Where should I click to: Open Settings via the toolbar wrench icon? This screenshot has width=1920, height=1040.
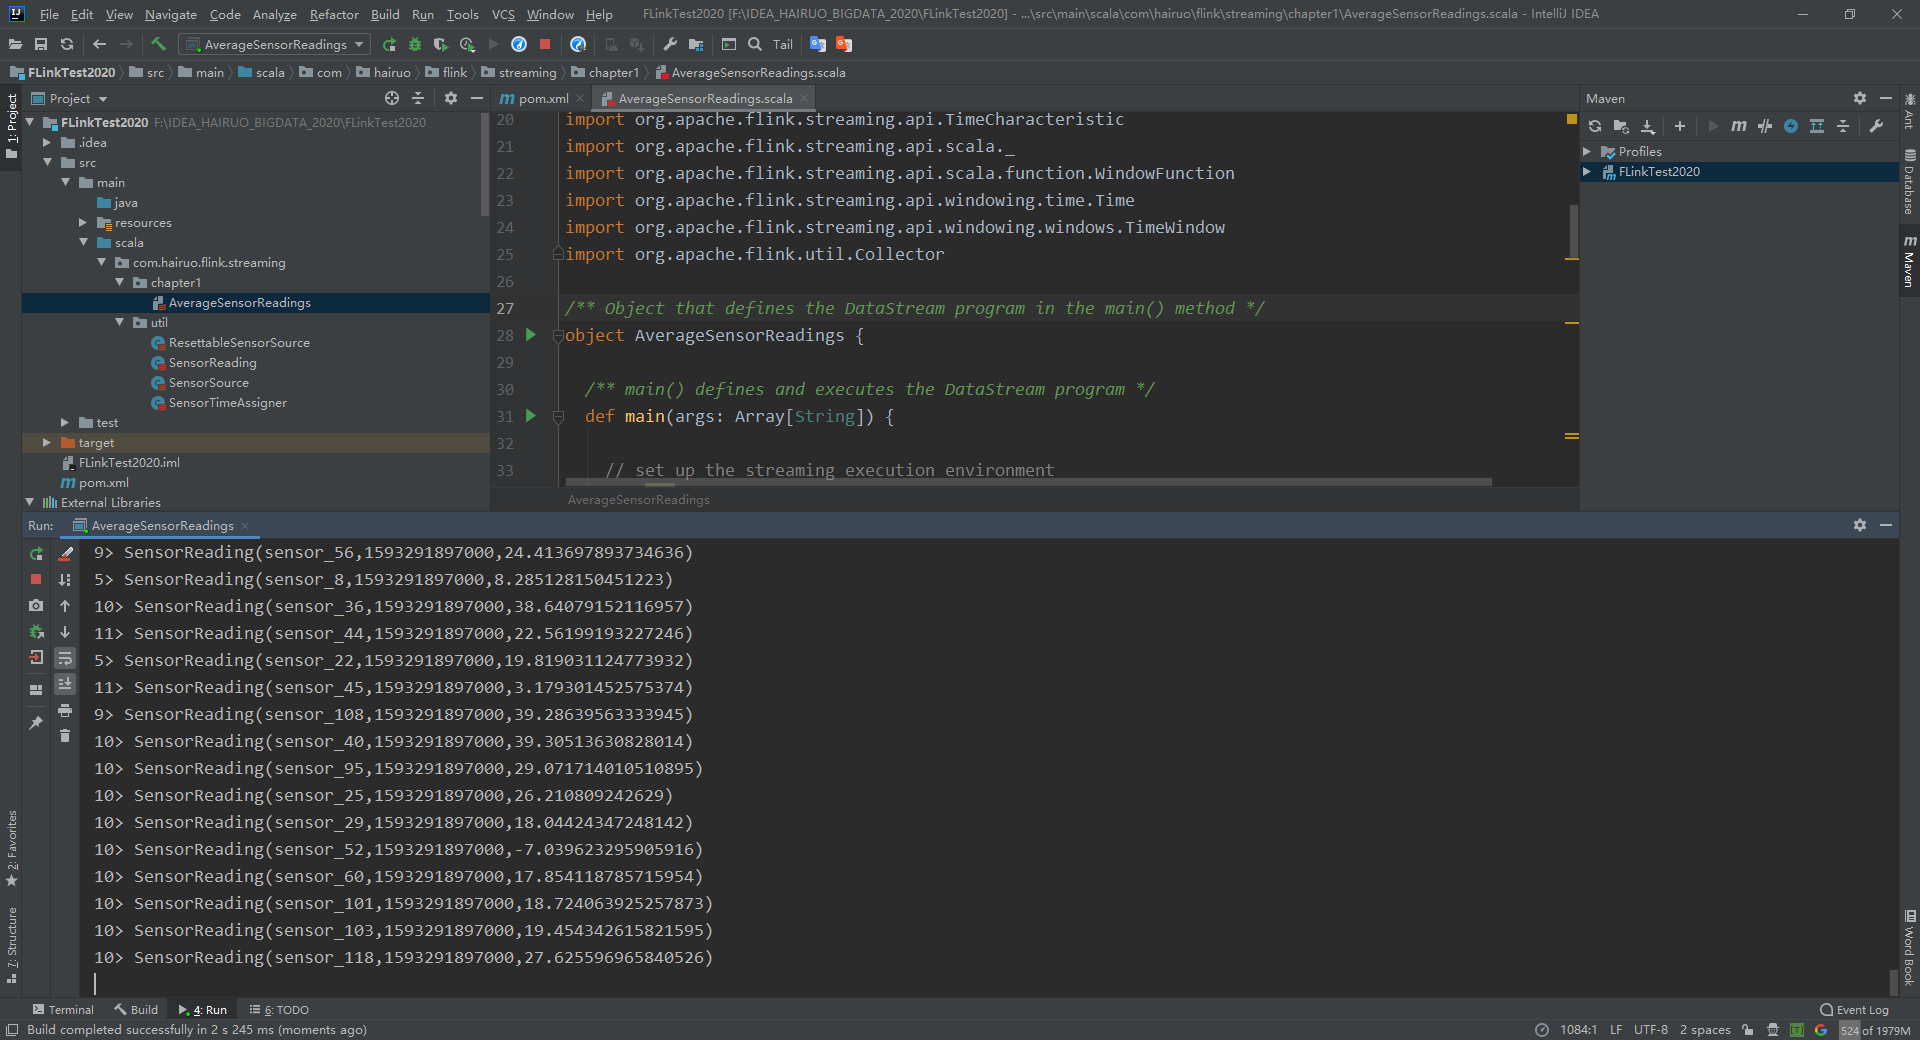[670, 44]
